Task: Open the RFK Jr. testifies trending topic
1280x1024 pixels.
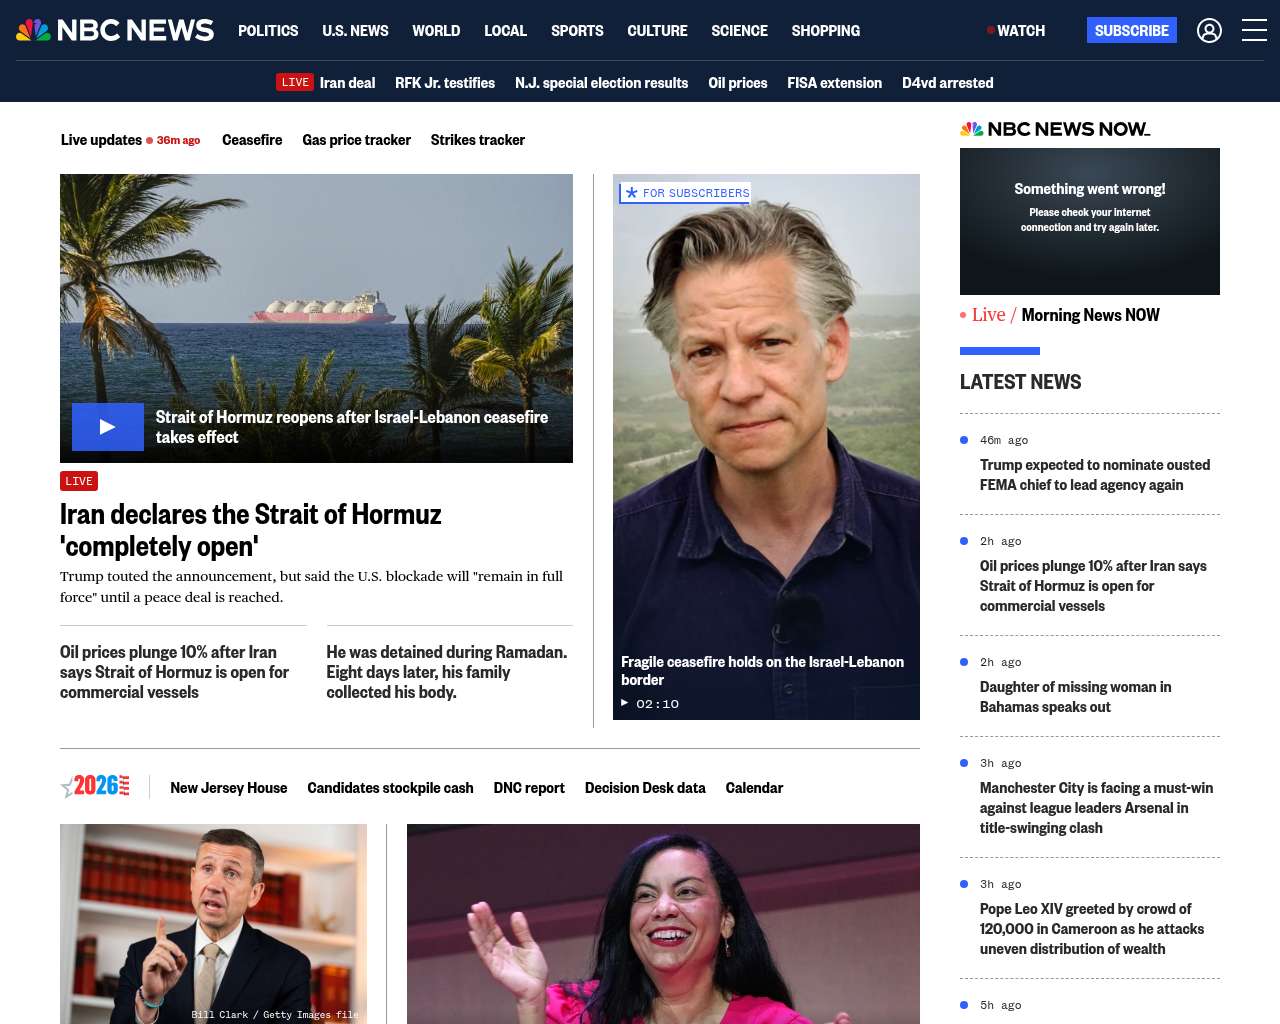Action: coord(445,83)
